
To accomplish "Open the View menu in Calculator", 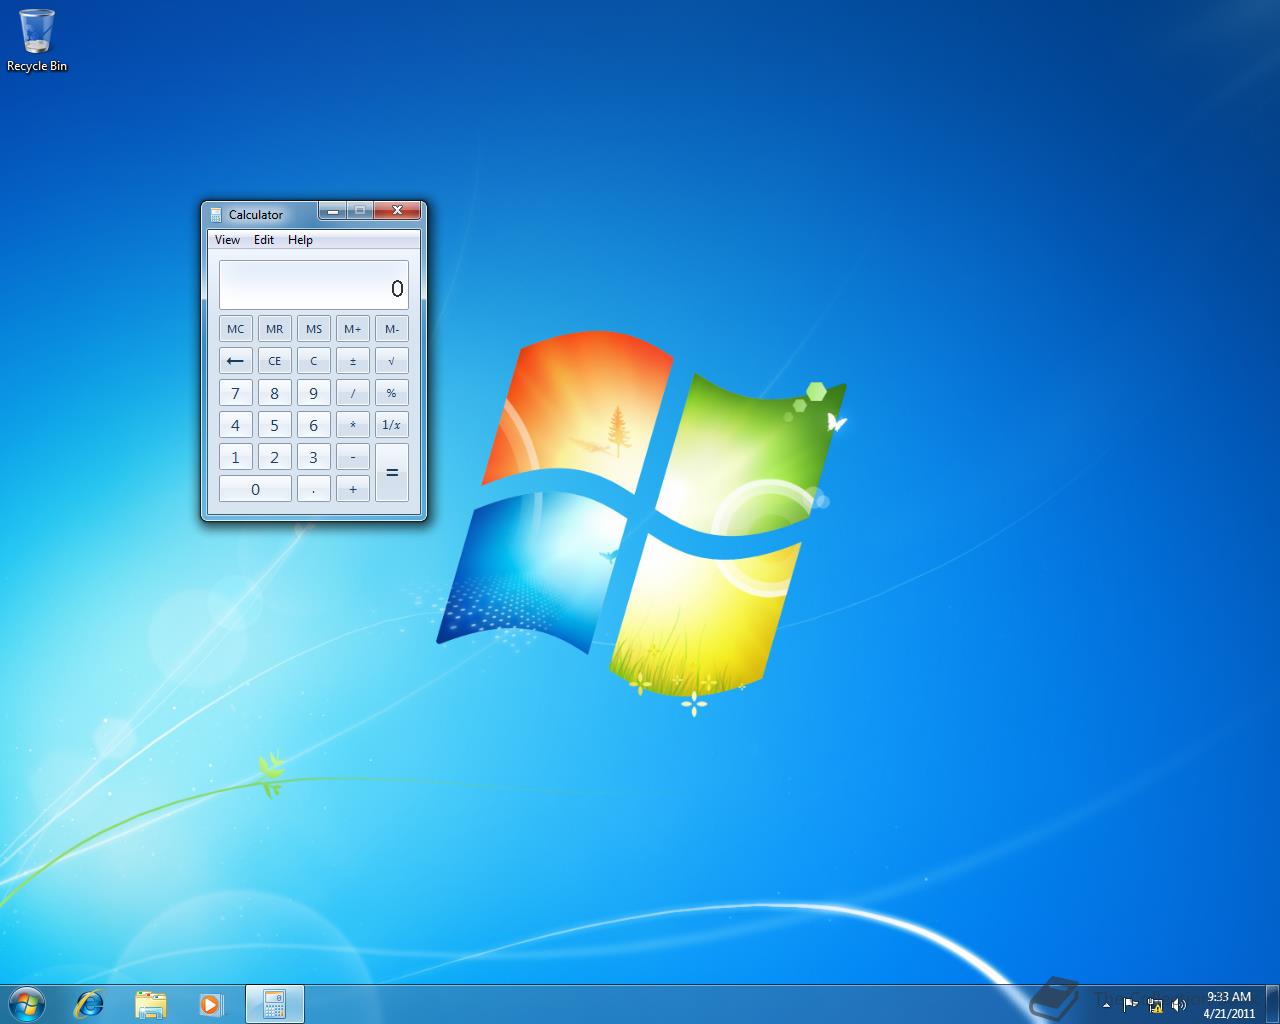I will pos(227,240).
